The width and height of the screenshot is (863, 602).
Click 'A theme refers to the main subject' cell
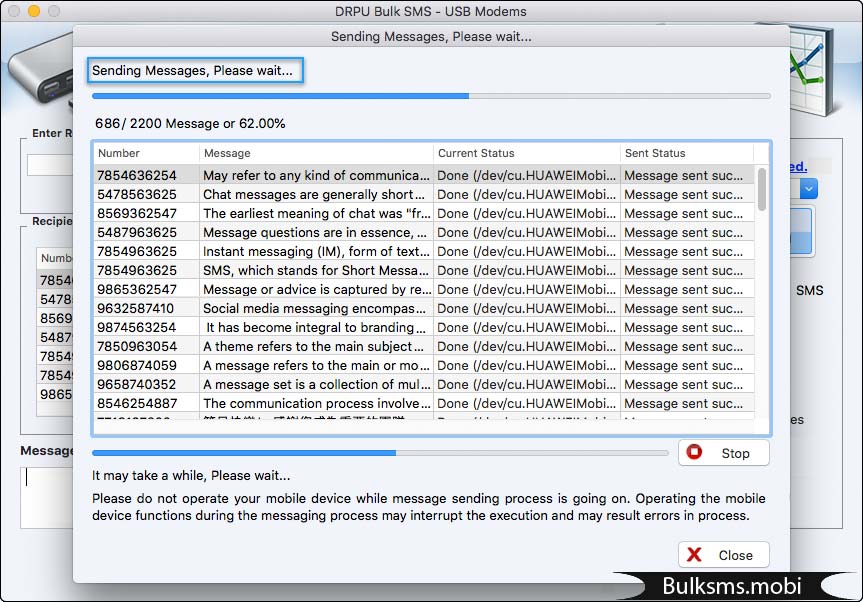tap(316, 346)
